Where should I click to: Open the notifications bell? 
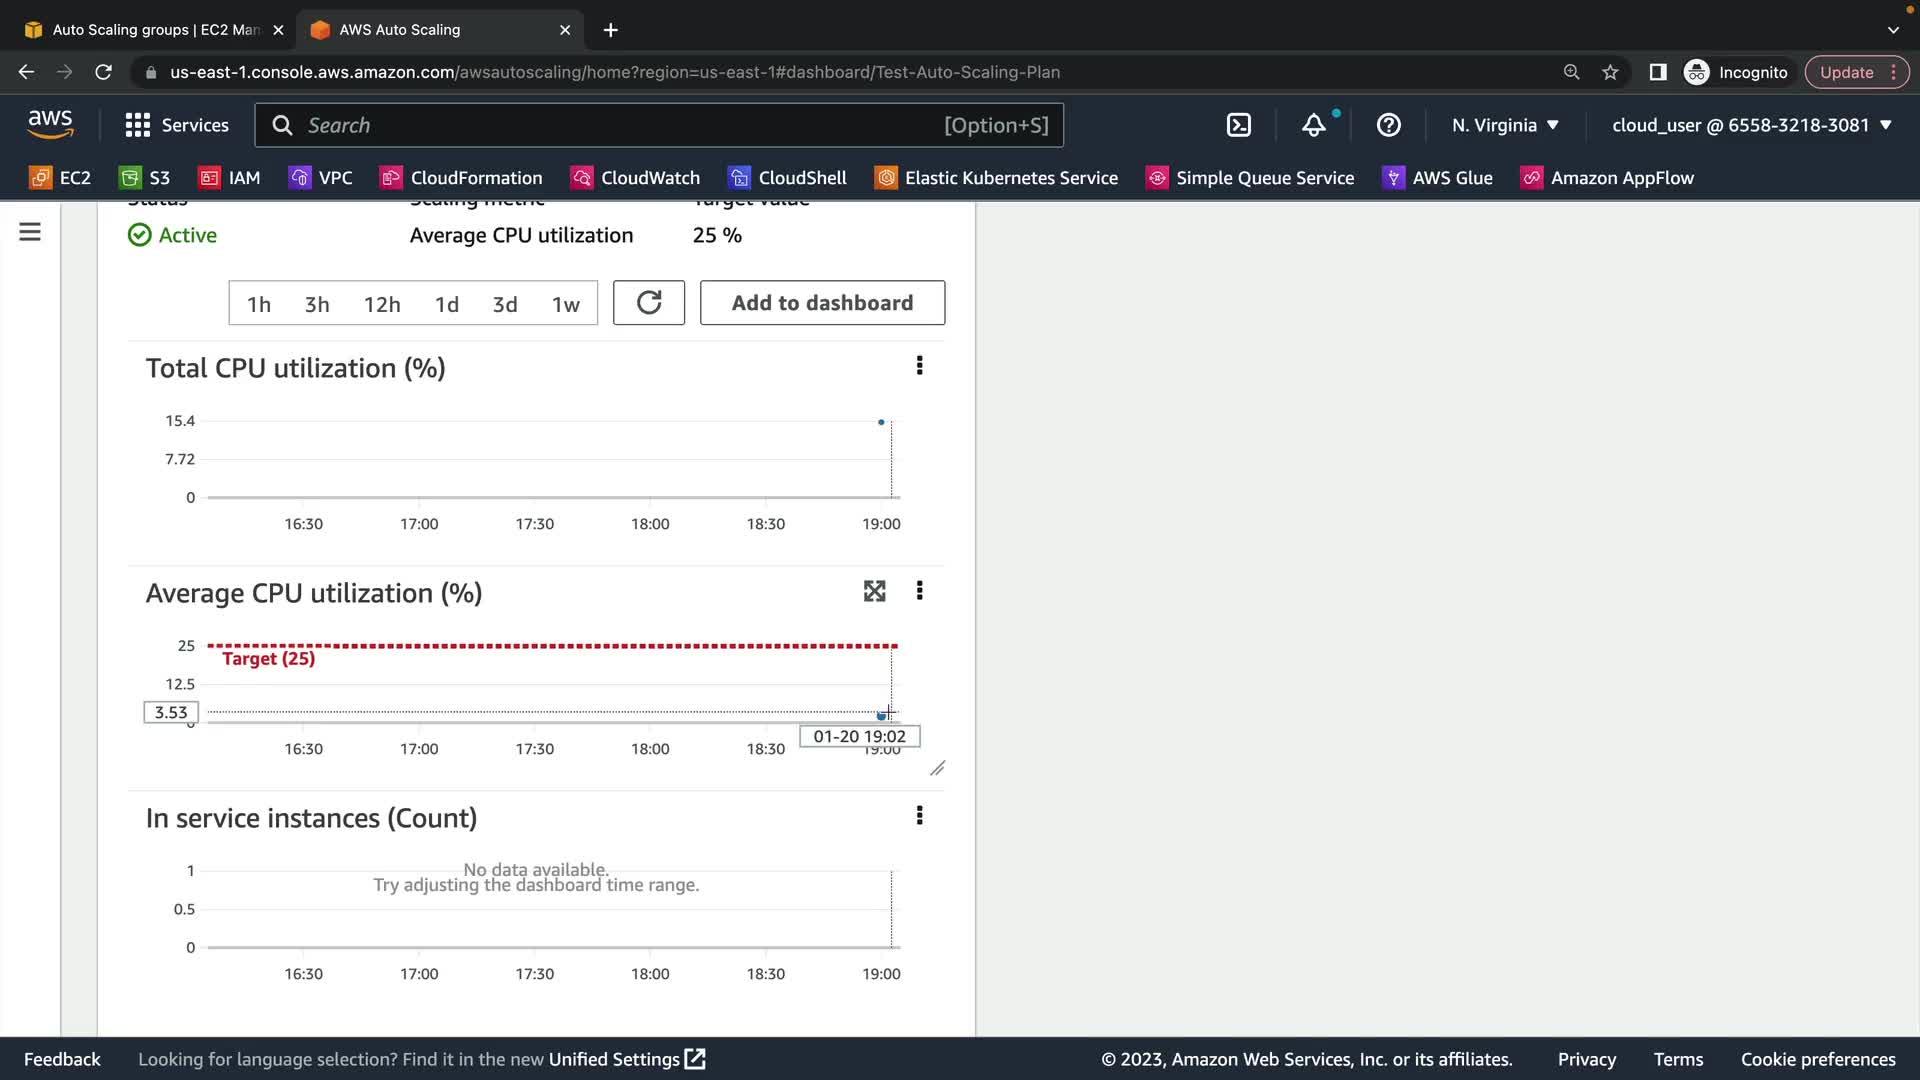point(1313,125)
